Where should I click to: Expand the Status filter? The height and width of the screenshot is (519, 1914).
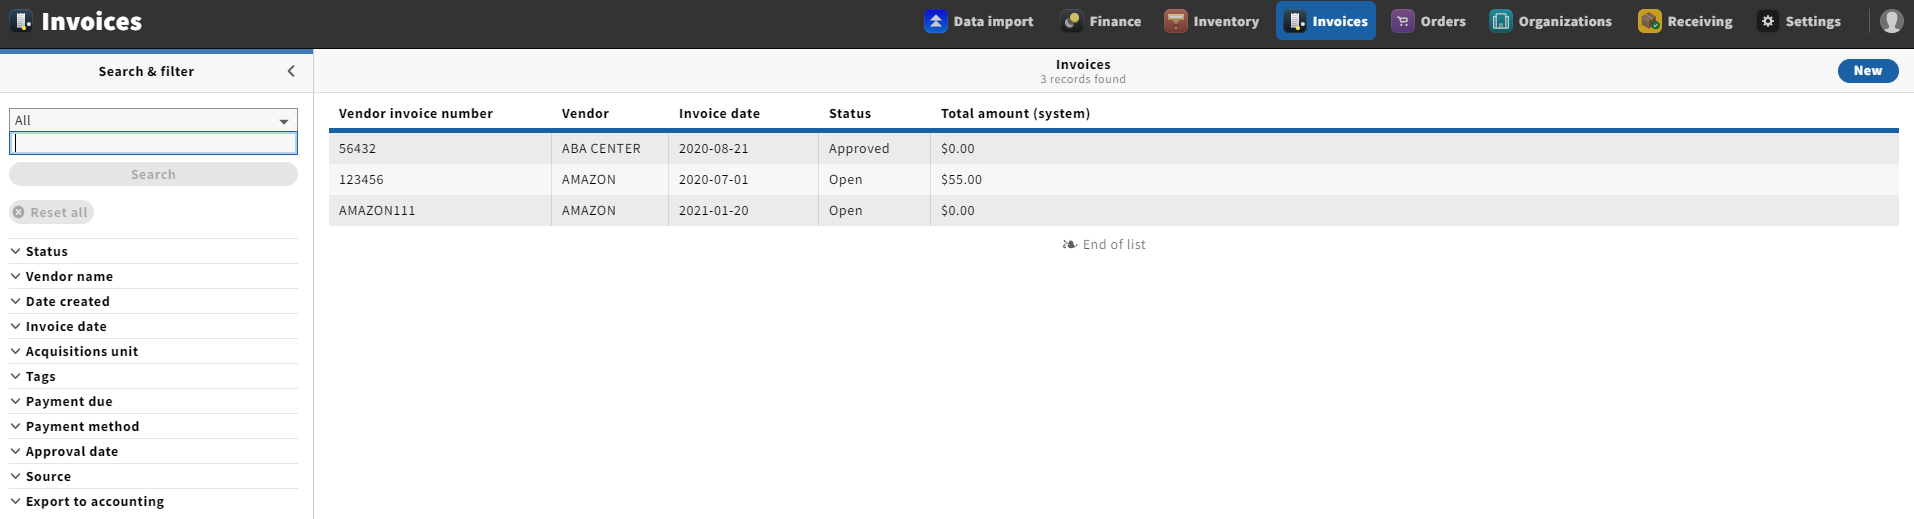point(153,251)
